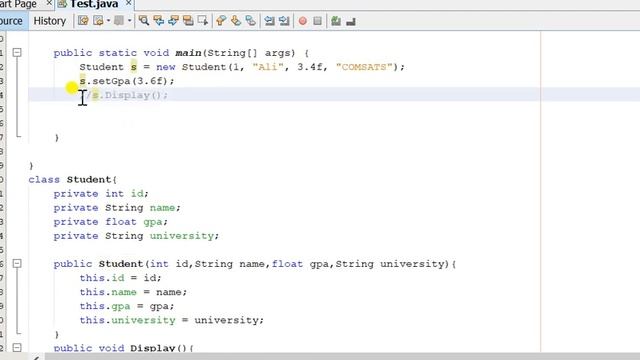Go to Previous Bookmark icon

point(221,21)
